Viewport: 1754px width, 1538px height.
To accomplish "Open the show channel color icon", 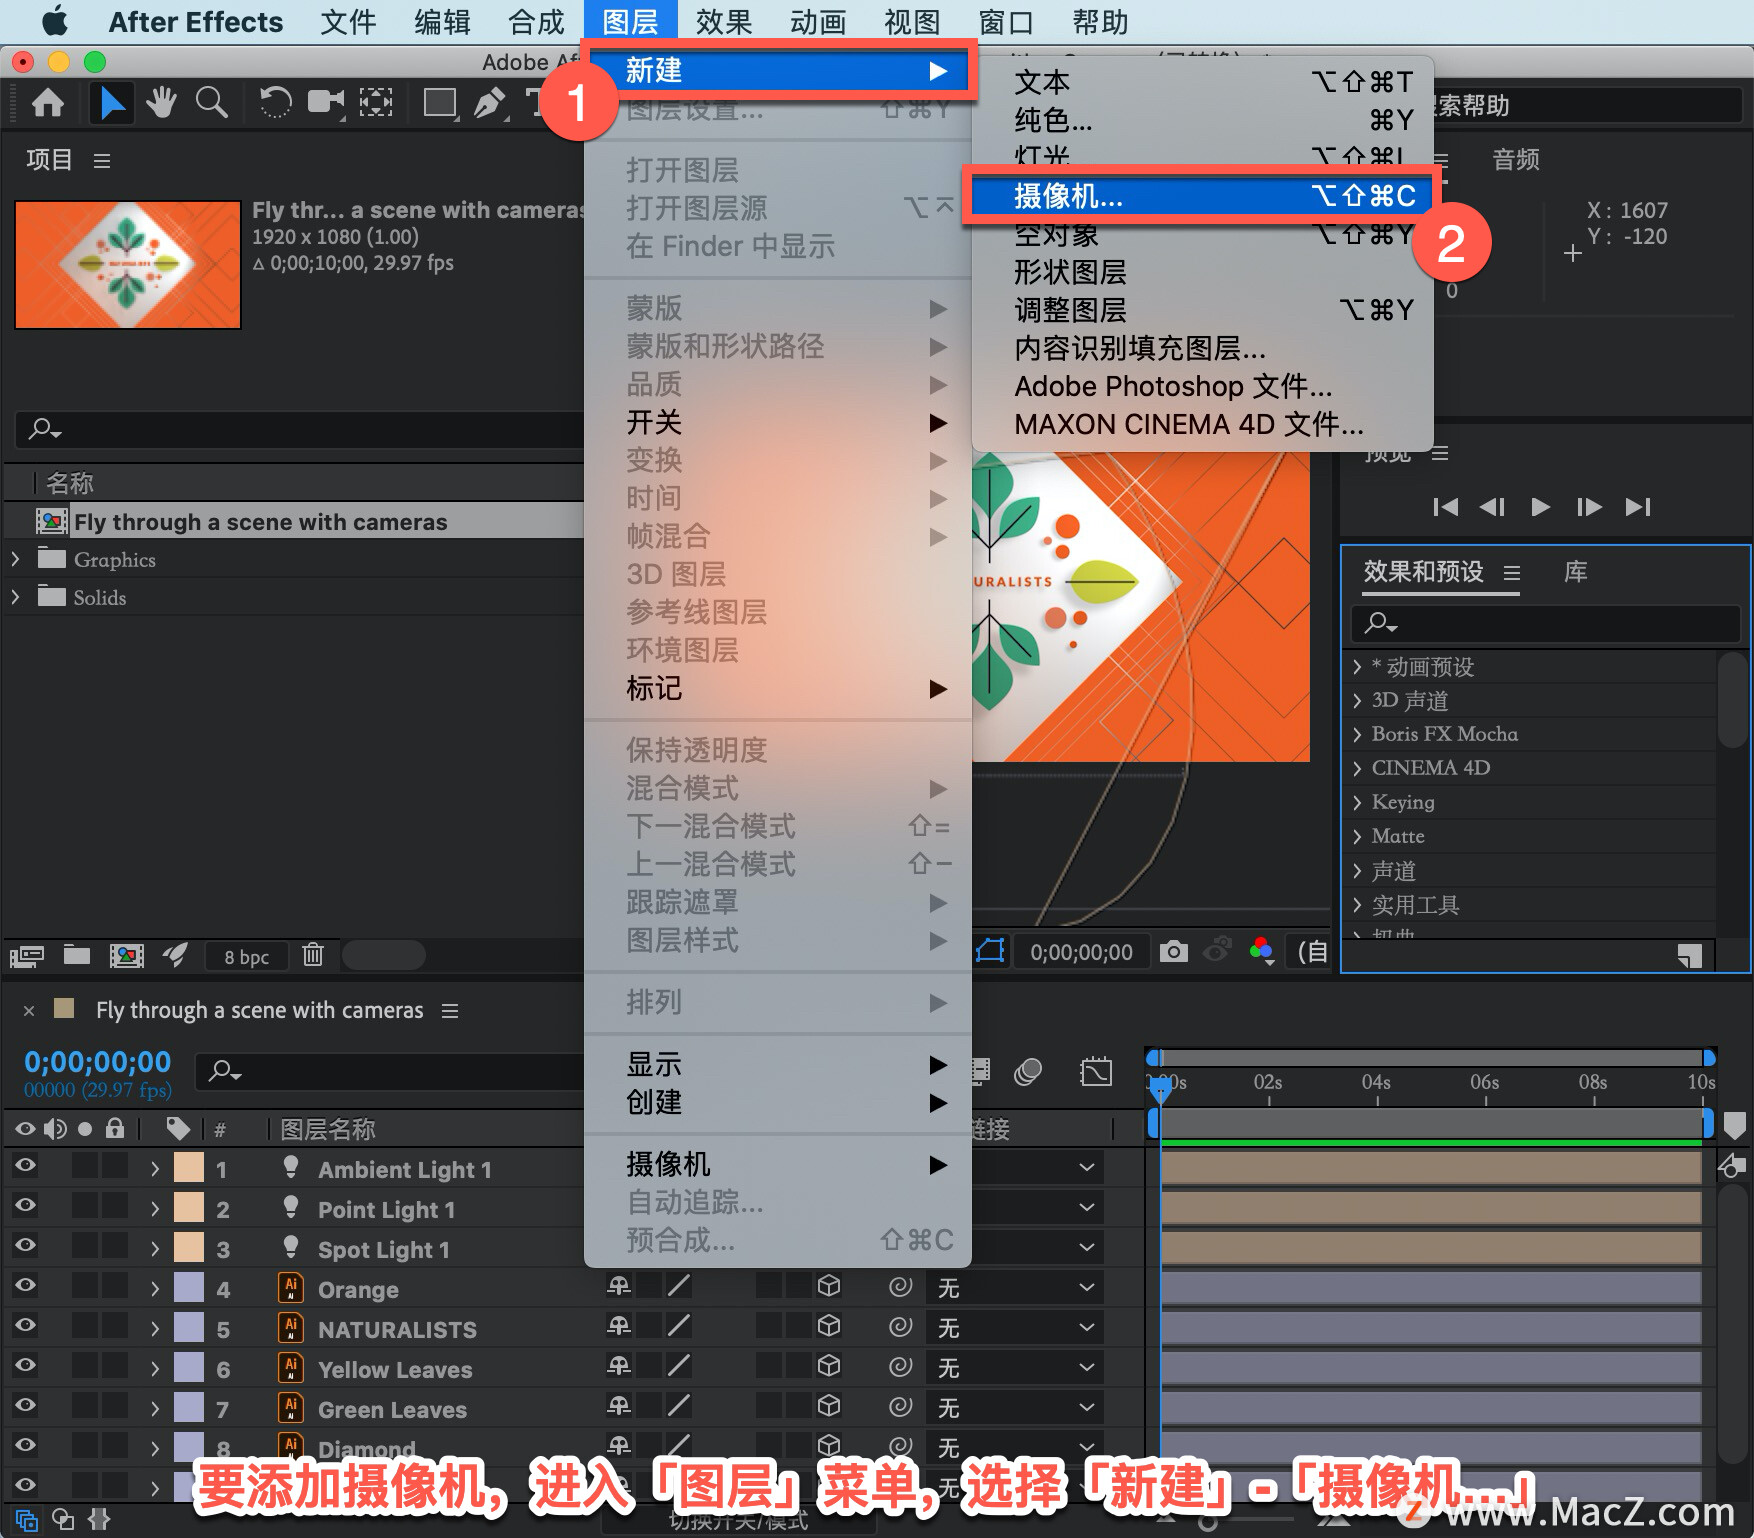I will (x=1262, y=951).
